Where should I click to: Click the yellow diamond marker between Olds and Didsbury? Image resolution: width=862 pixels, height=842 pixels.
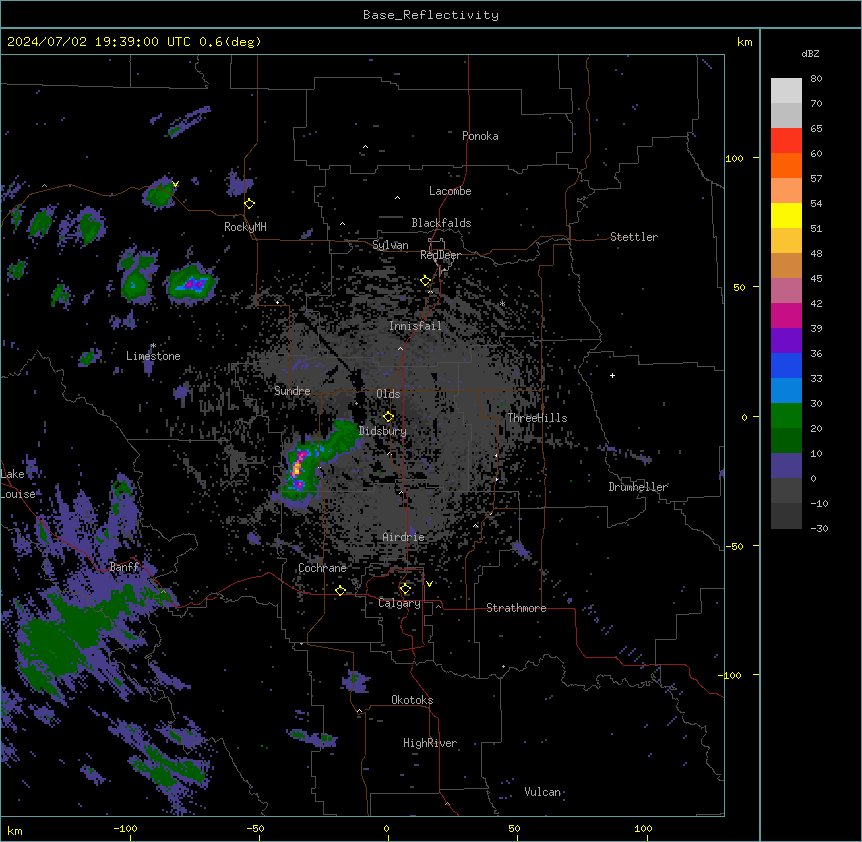tap(388, 416)
